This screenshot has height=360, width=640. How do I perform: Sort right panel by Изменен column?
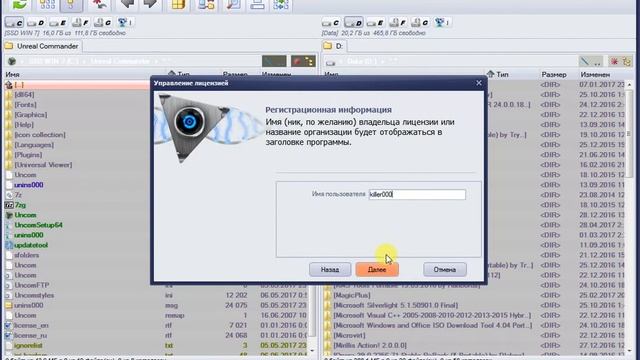595,75
